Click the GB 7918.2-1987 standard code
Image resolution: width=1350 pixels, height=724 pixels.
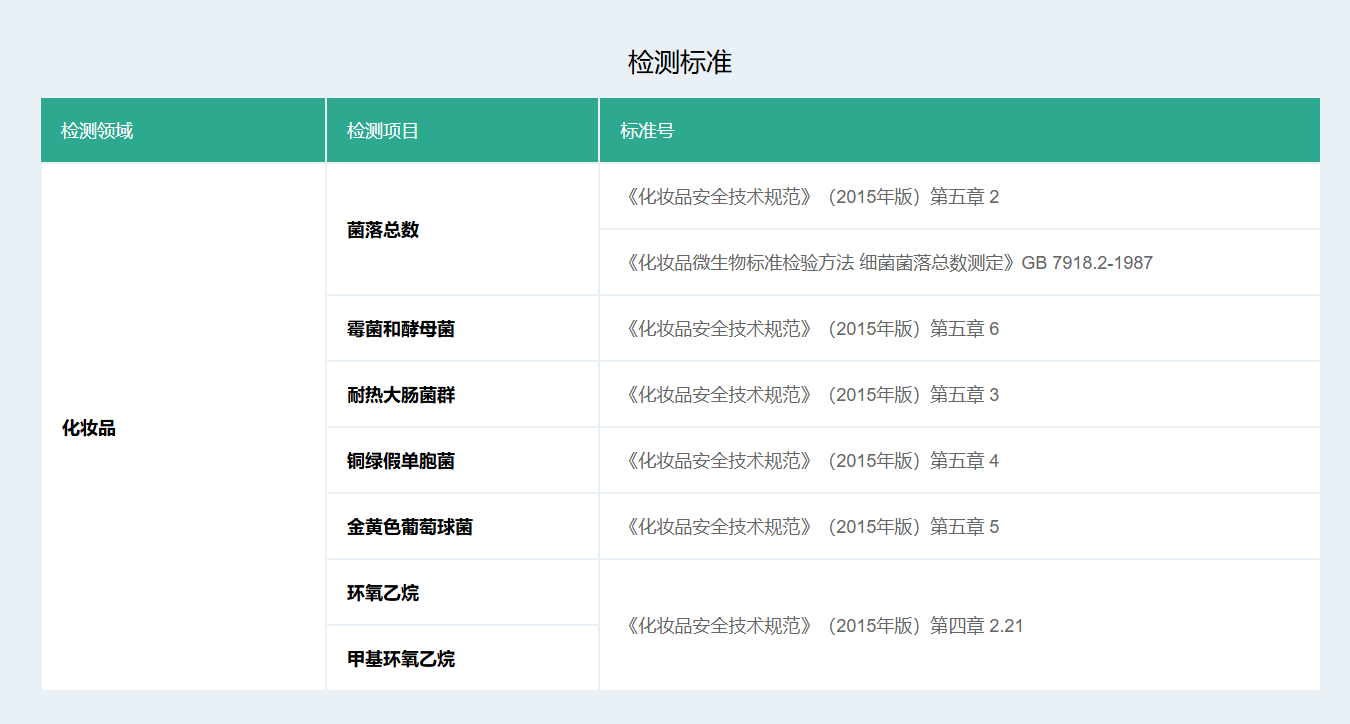point(1087,263)
